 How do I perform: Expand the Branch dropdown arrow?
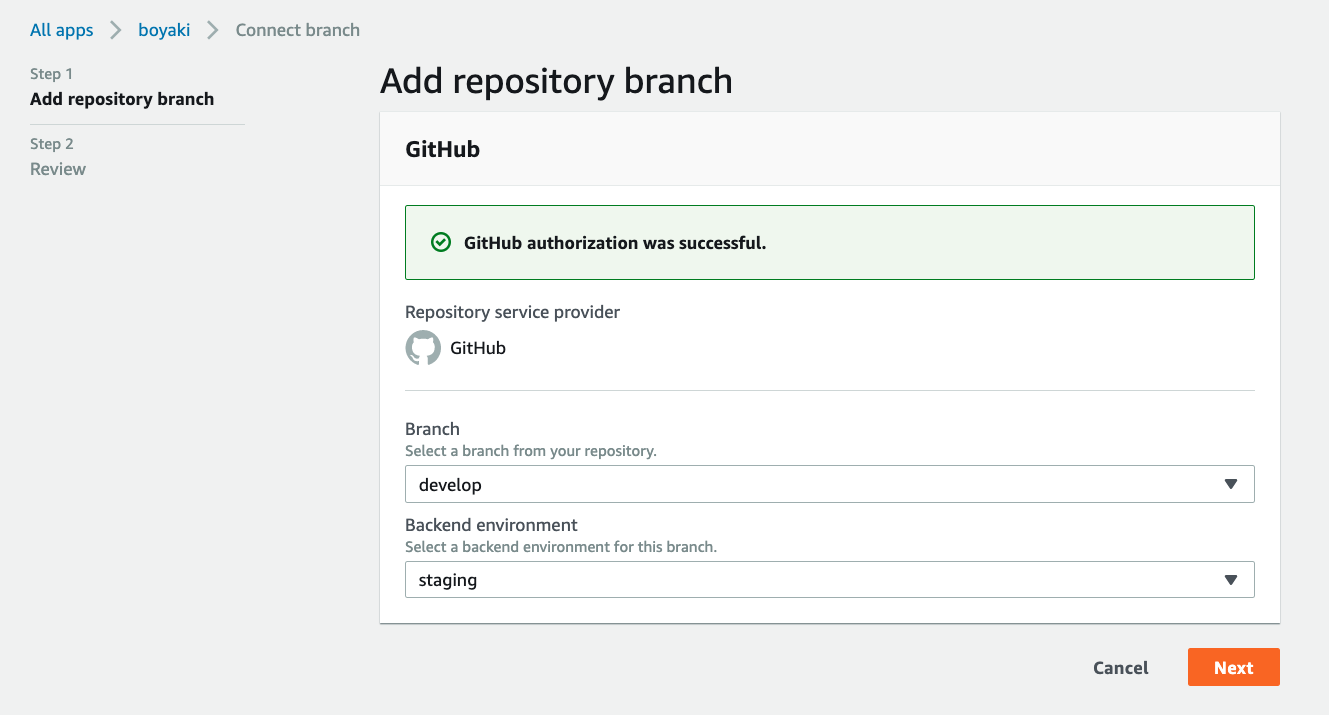pyautogui.click(x=1231, y=484)
